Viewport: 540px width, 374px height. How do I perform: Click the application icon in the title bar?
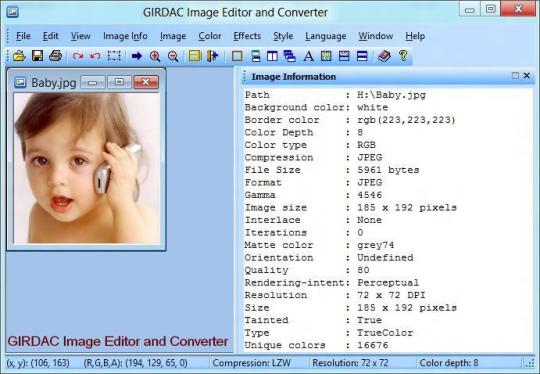click(x=12, y=12)
